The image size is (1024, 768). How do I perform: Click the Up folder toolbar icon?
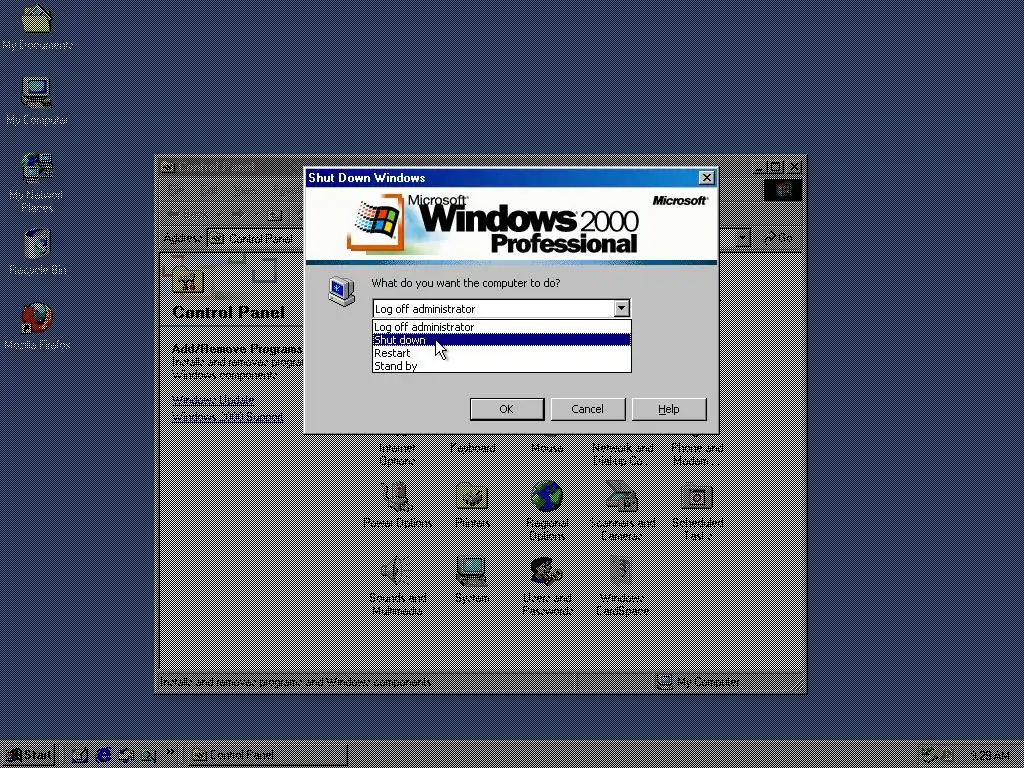pyautogui.click(x=275, y=214)
